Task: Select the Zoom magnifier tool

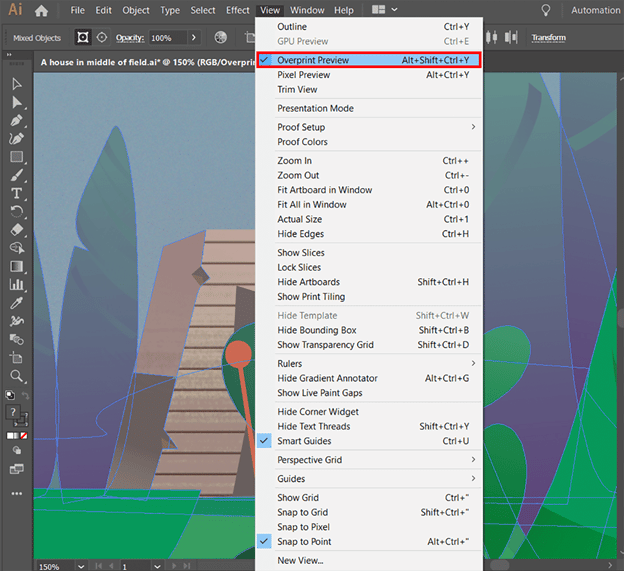Action: pyautogui.click(x=17, y=376)
